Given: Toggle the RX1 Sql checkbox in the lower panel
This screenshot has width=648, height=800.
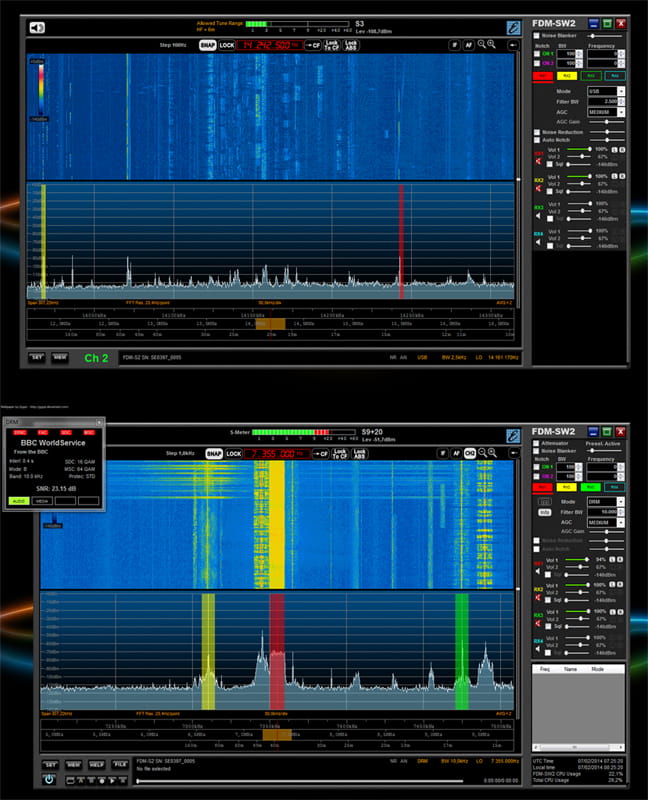Looking at the screenshot, I should [x=549, y=574].
